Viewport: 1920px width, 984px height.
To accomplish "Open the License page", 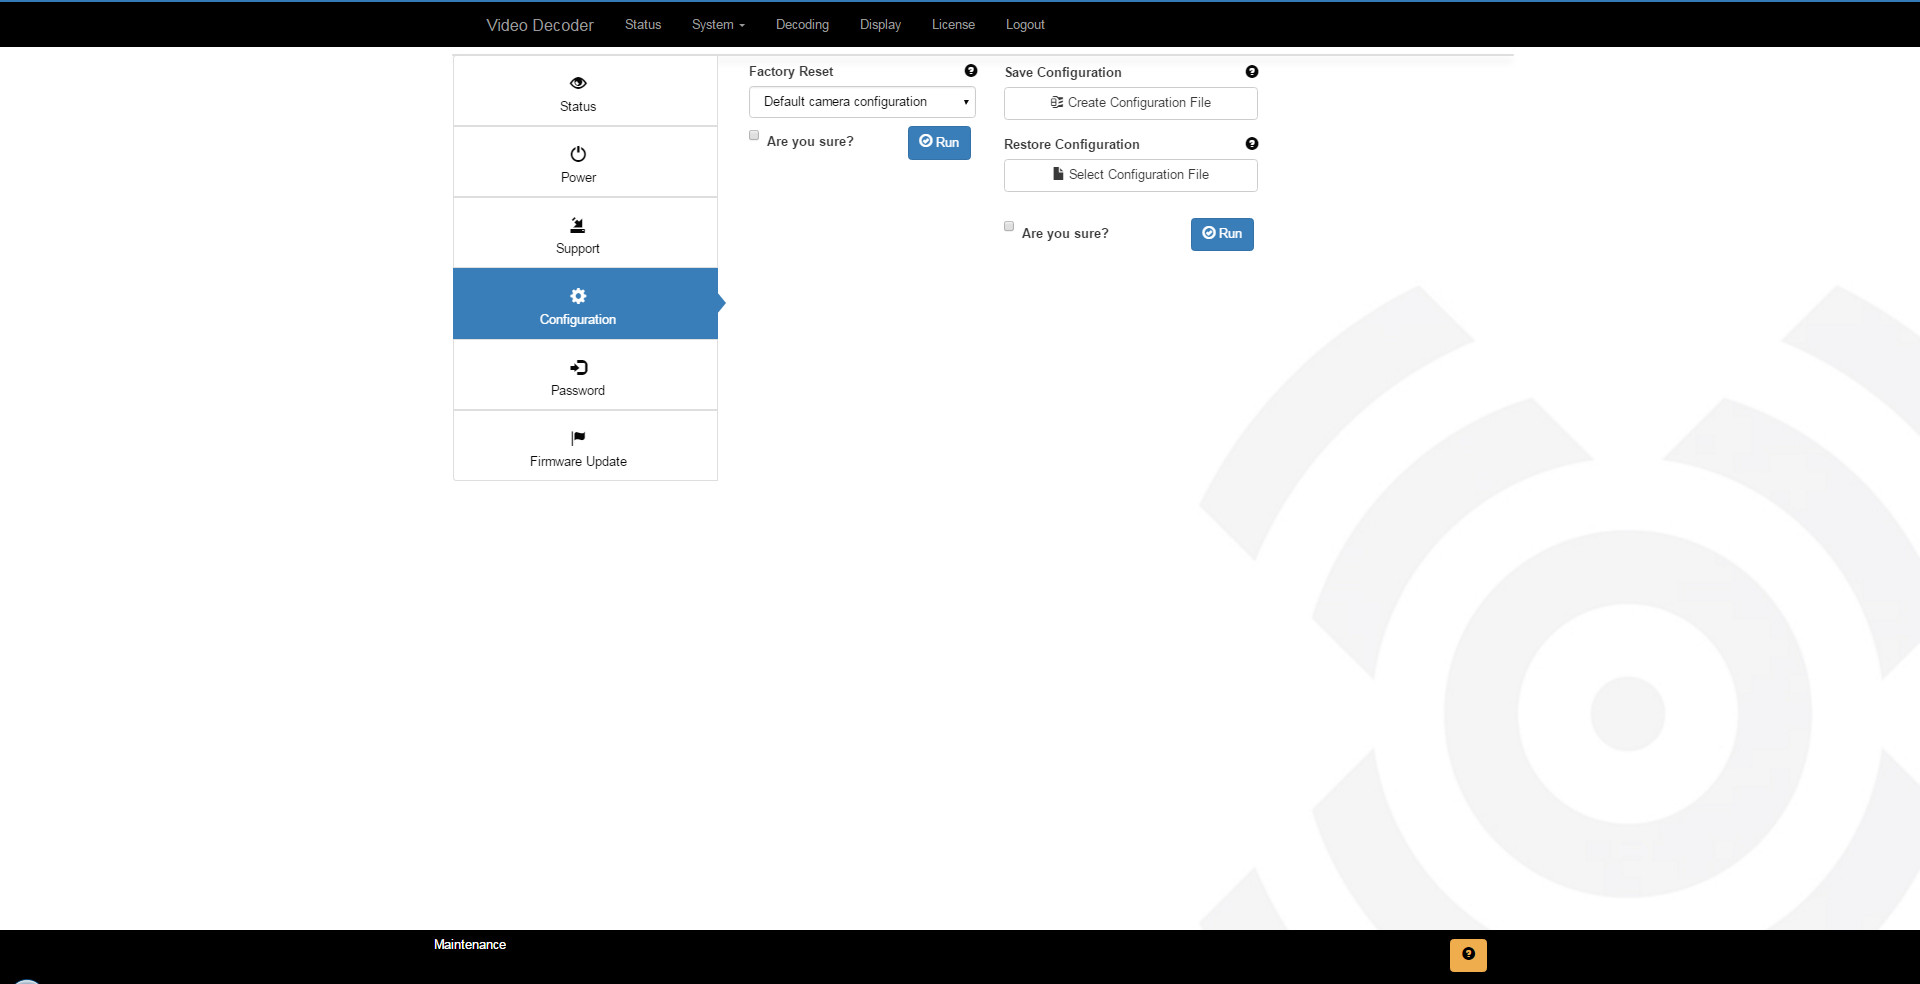I will coord(953,25).
